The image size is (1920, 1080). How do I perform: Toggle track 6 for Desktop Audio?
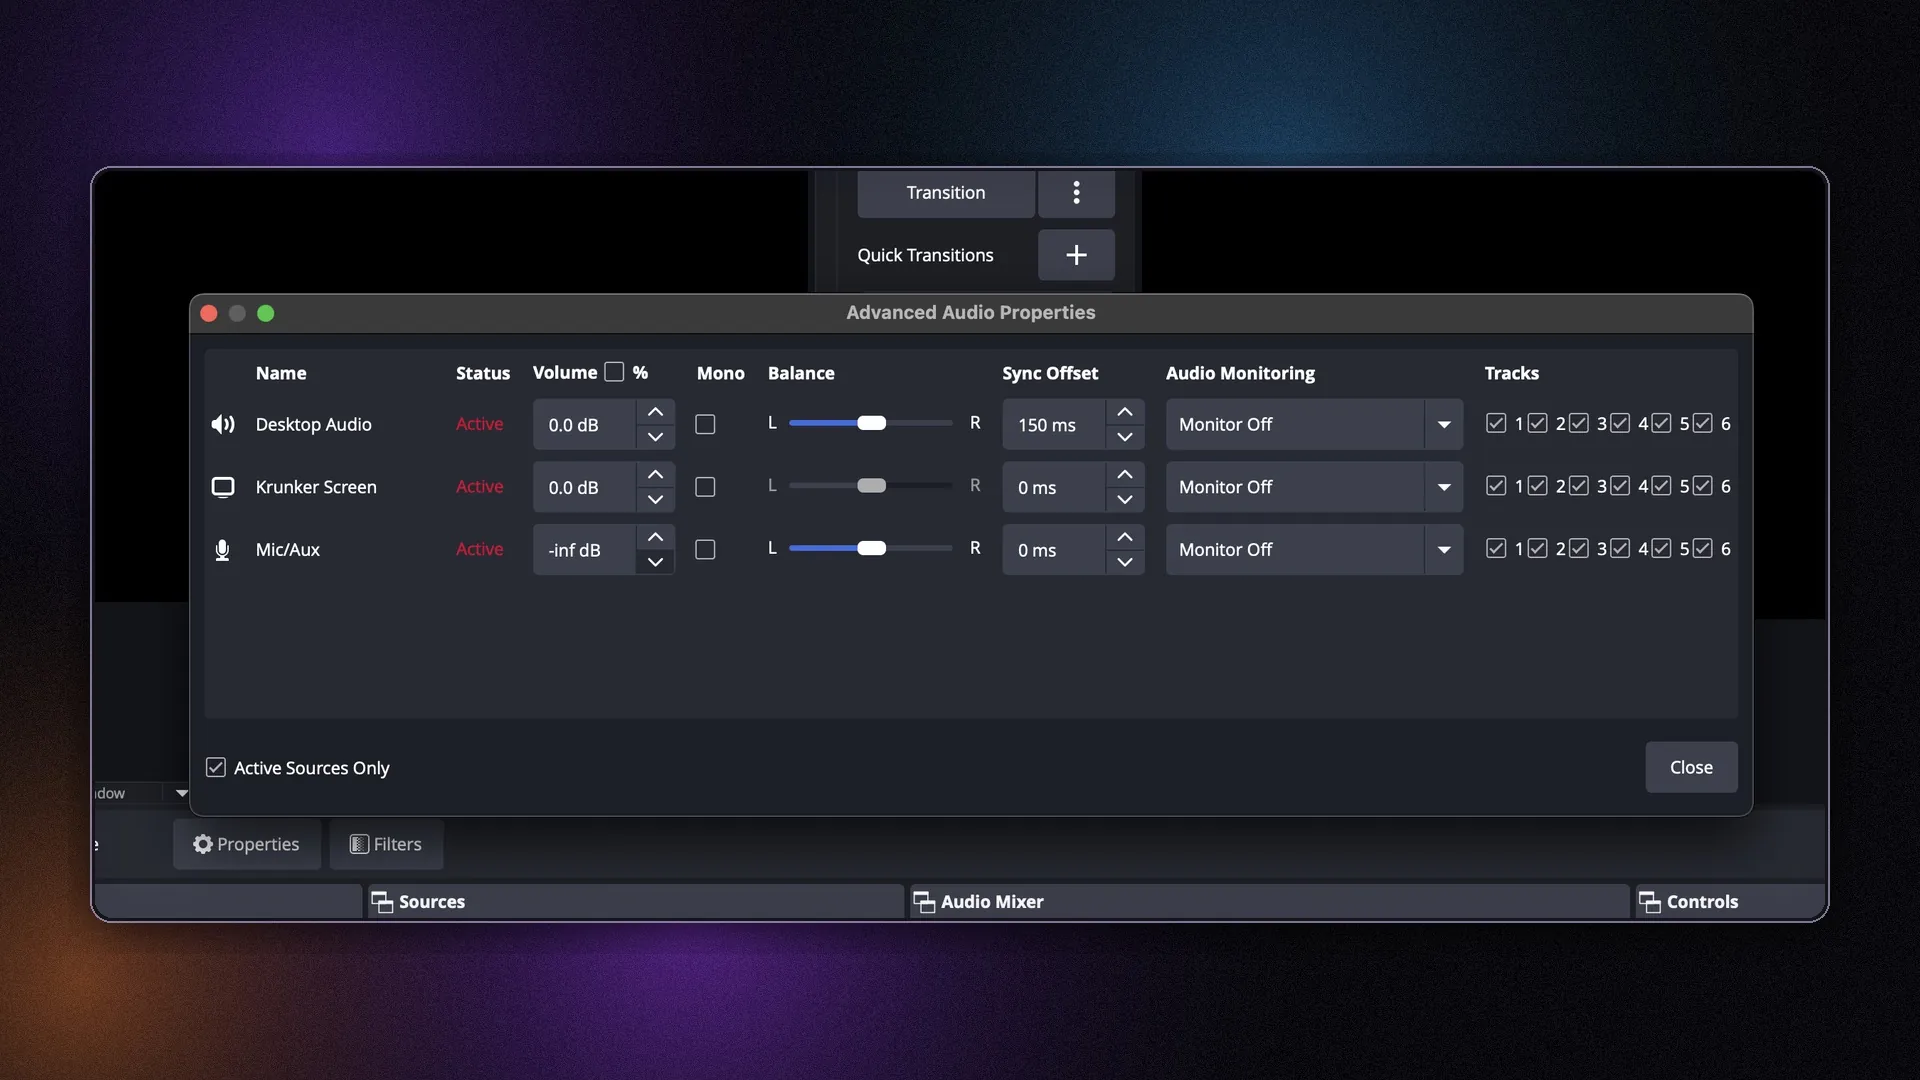coord(1703,423)
